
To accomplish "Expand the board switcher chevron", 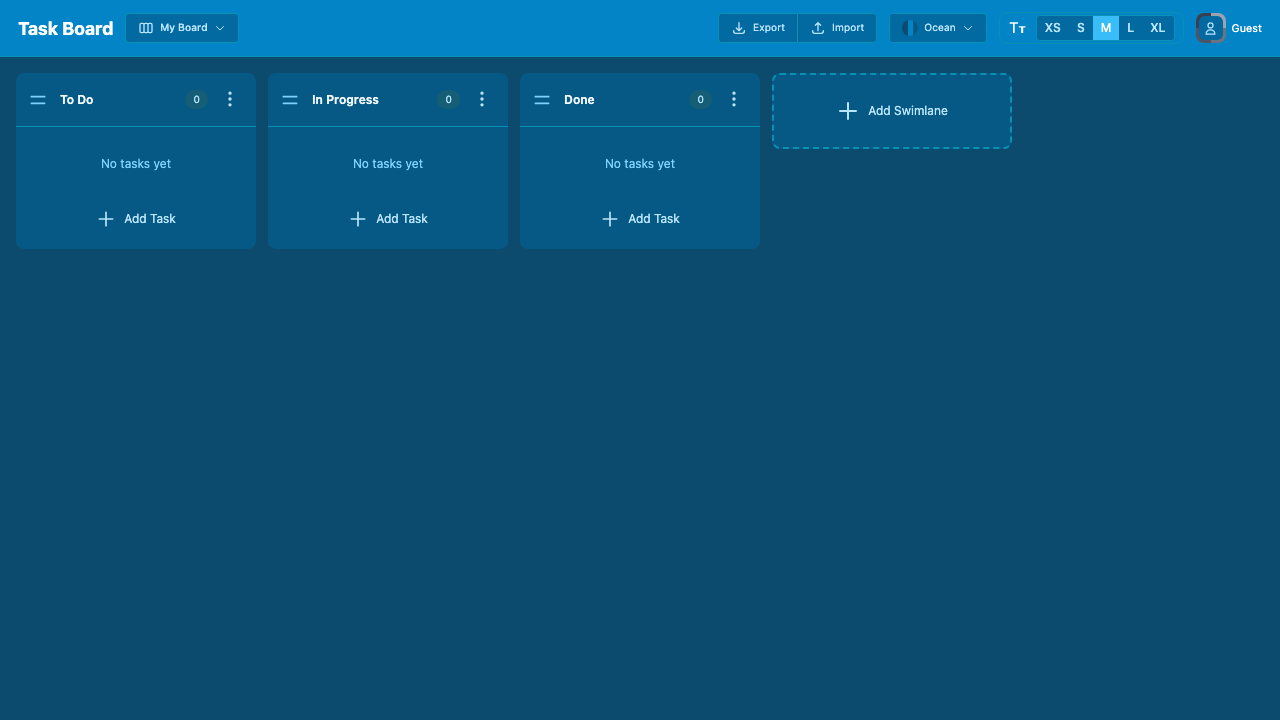I will click(x=220, y=28).
